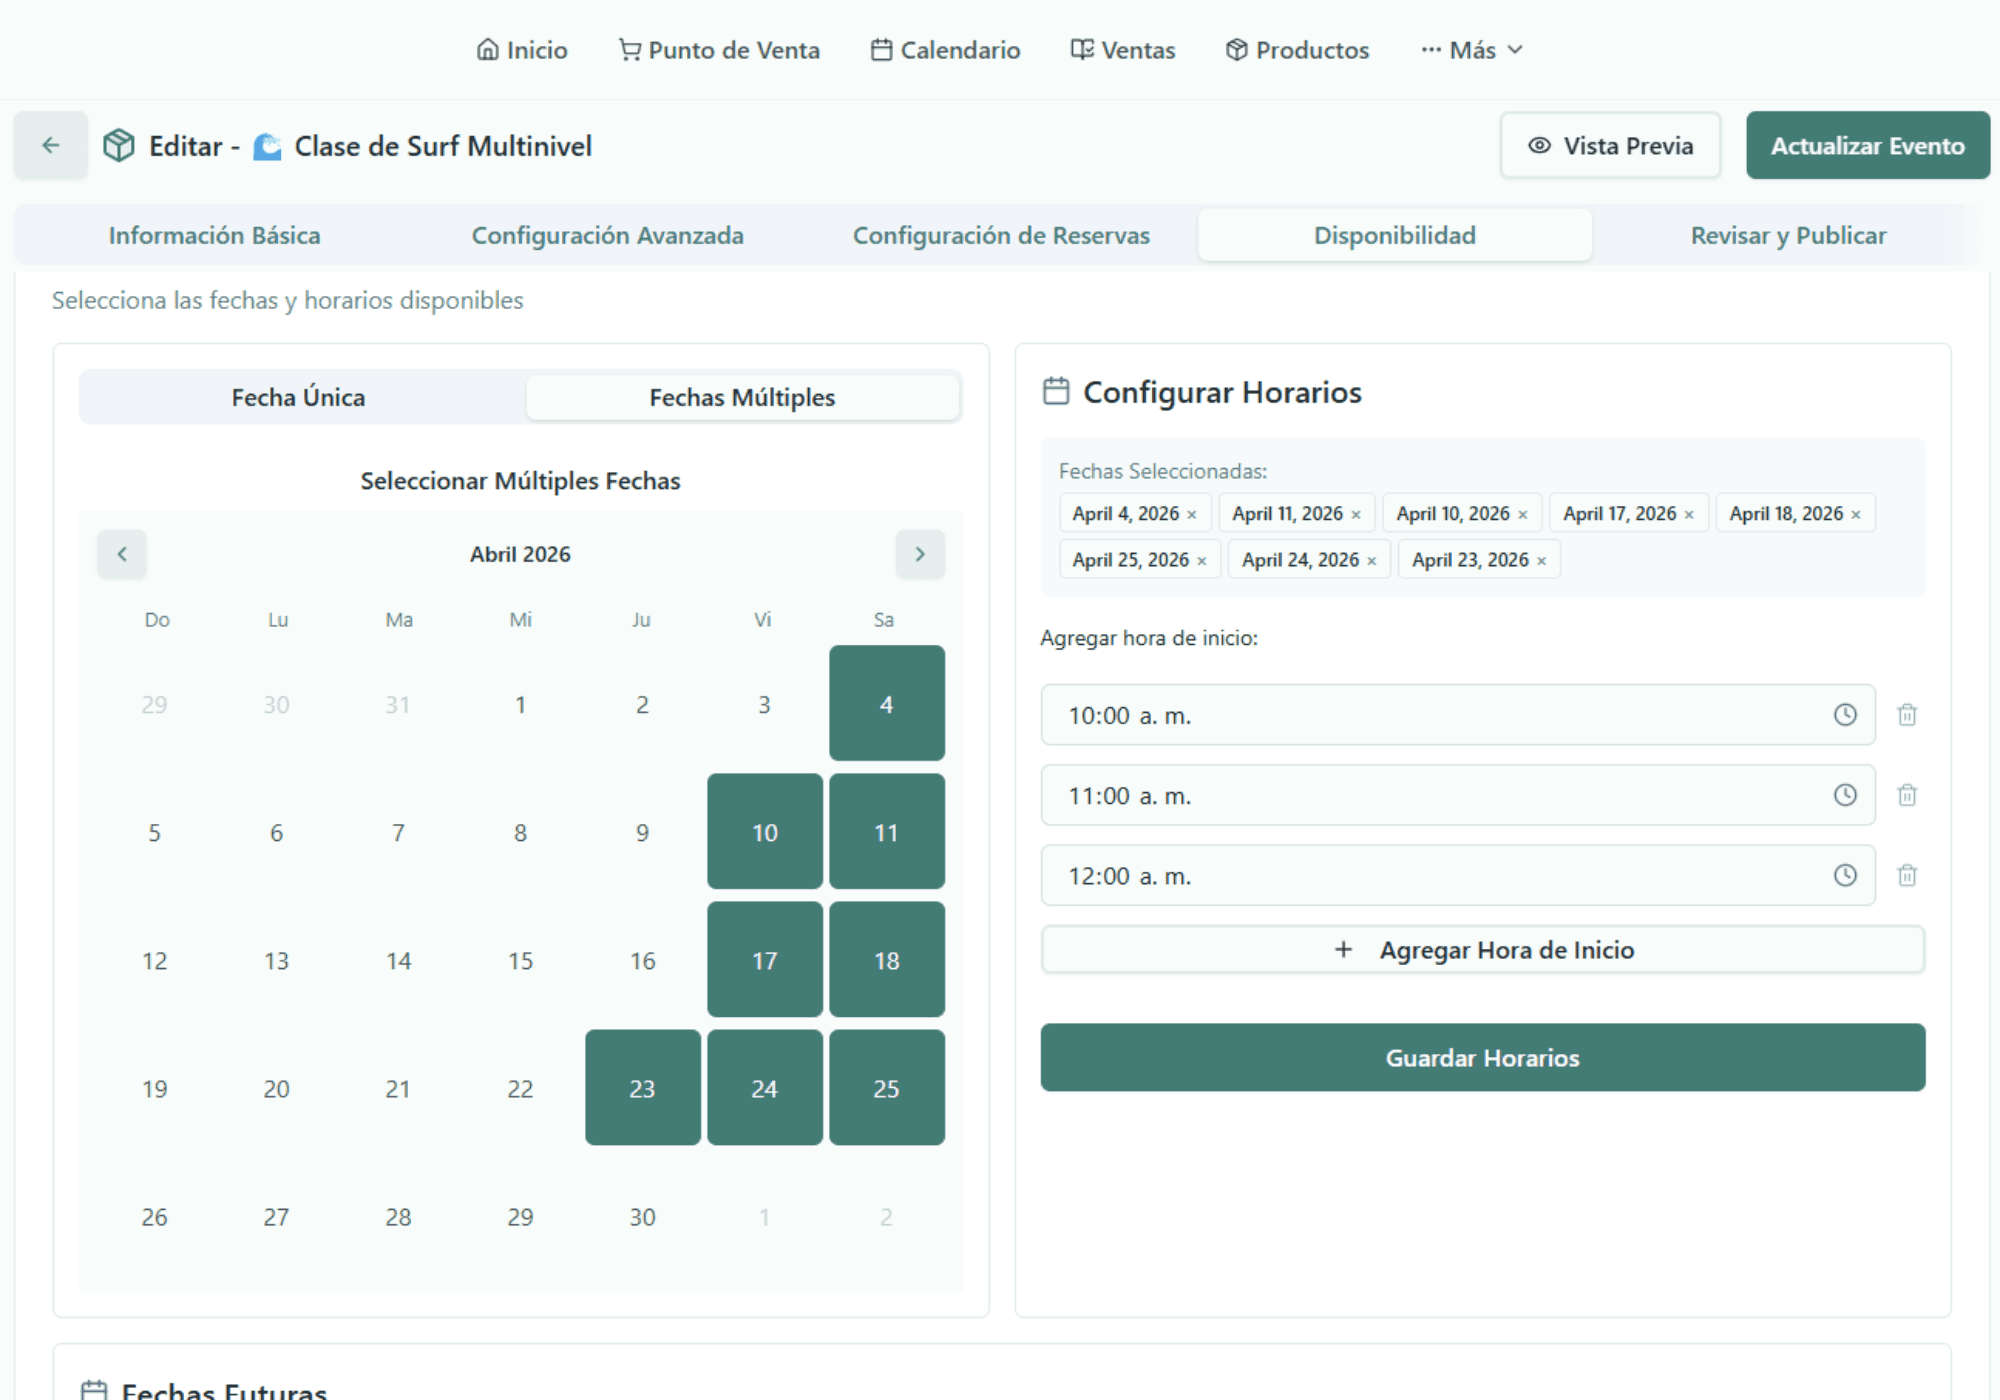Remove April 23, 2026 date chip
2000x1400 pixels.
pos(1542,561)
